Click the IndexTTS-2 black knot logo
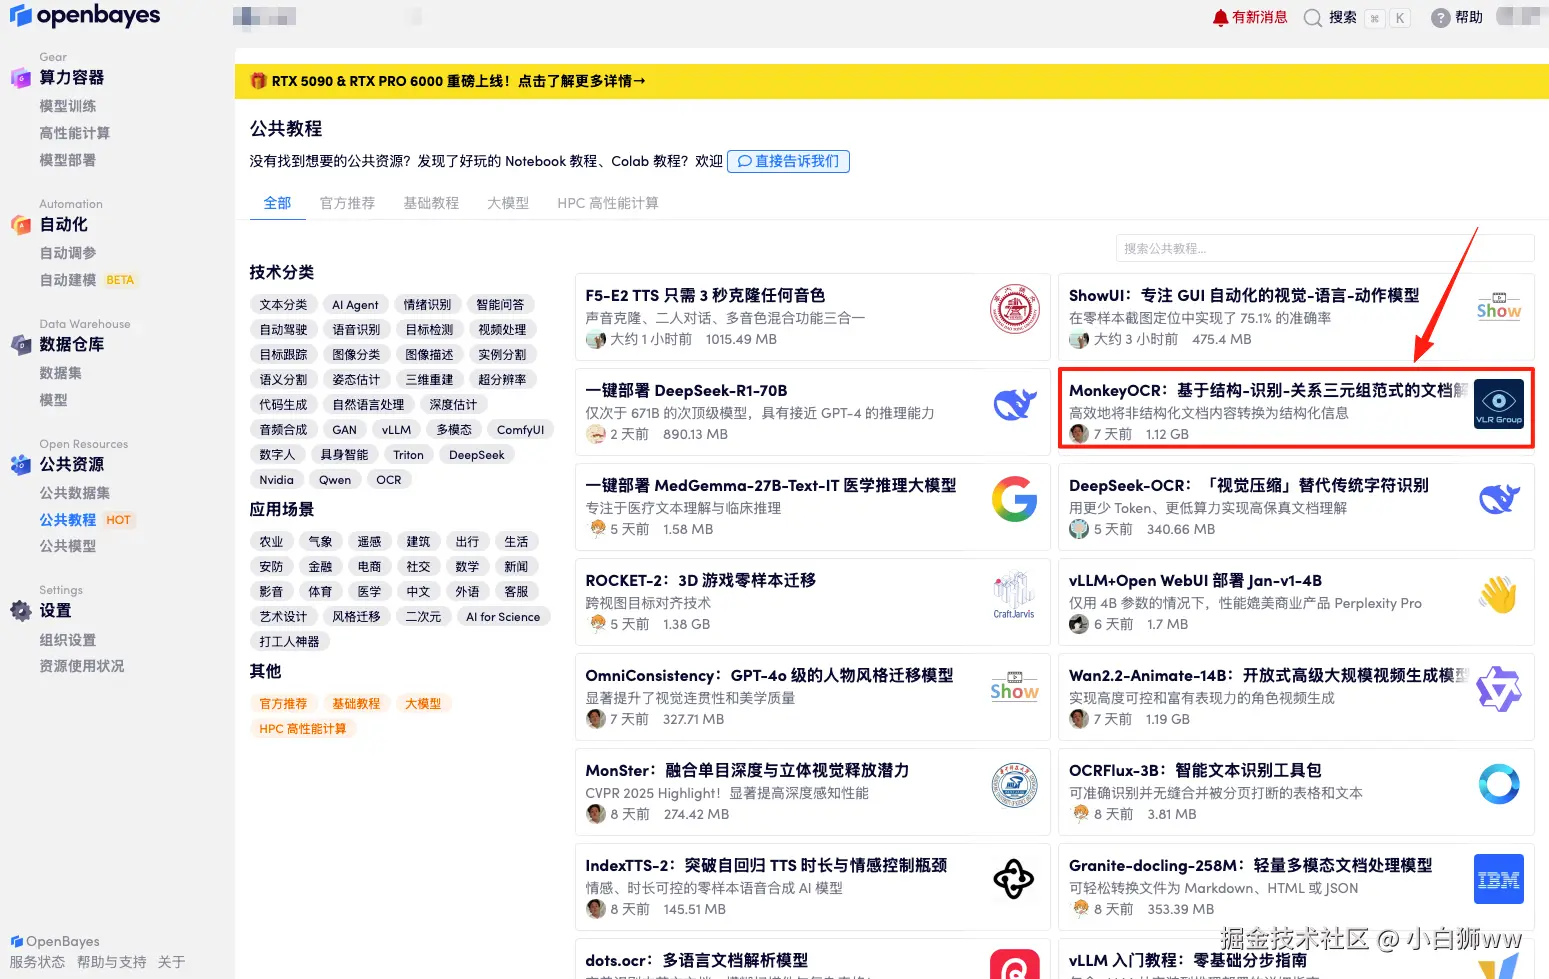1549x979 pixels. [x=1014, y=879]
